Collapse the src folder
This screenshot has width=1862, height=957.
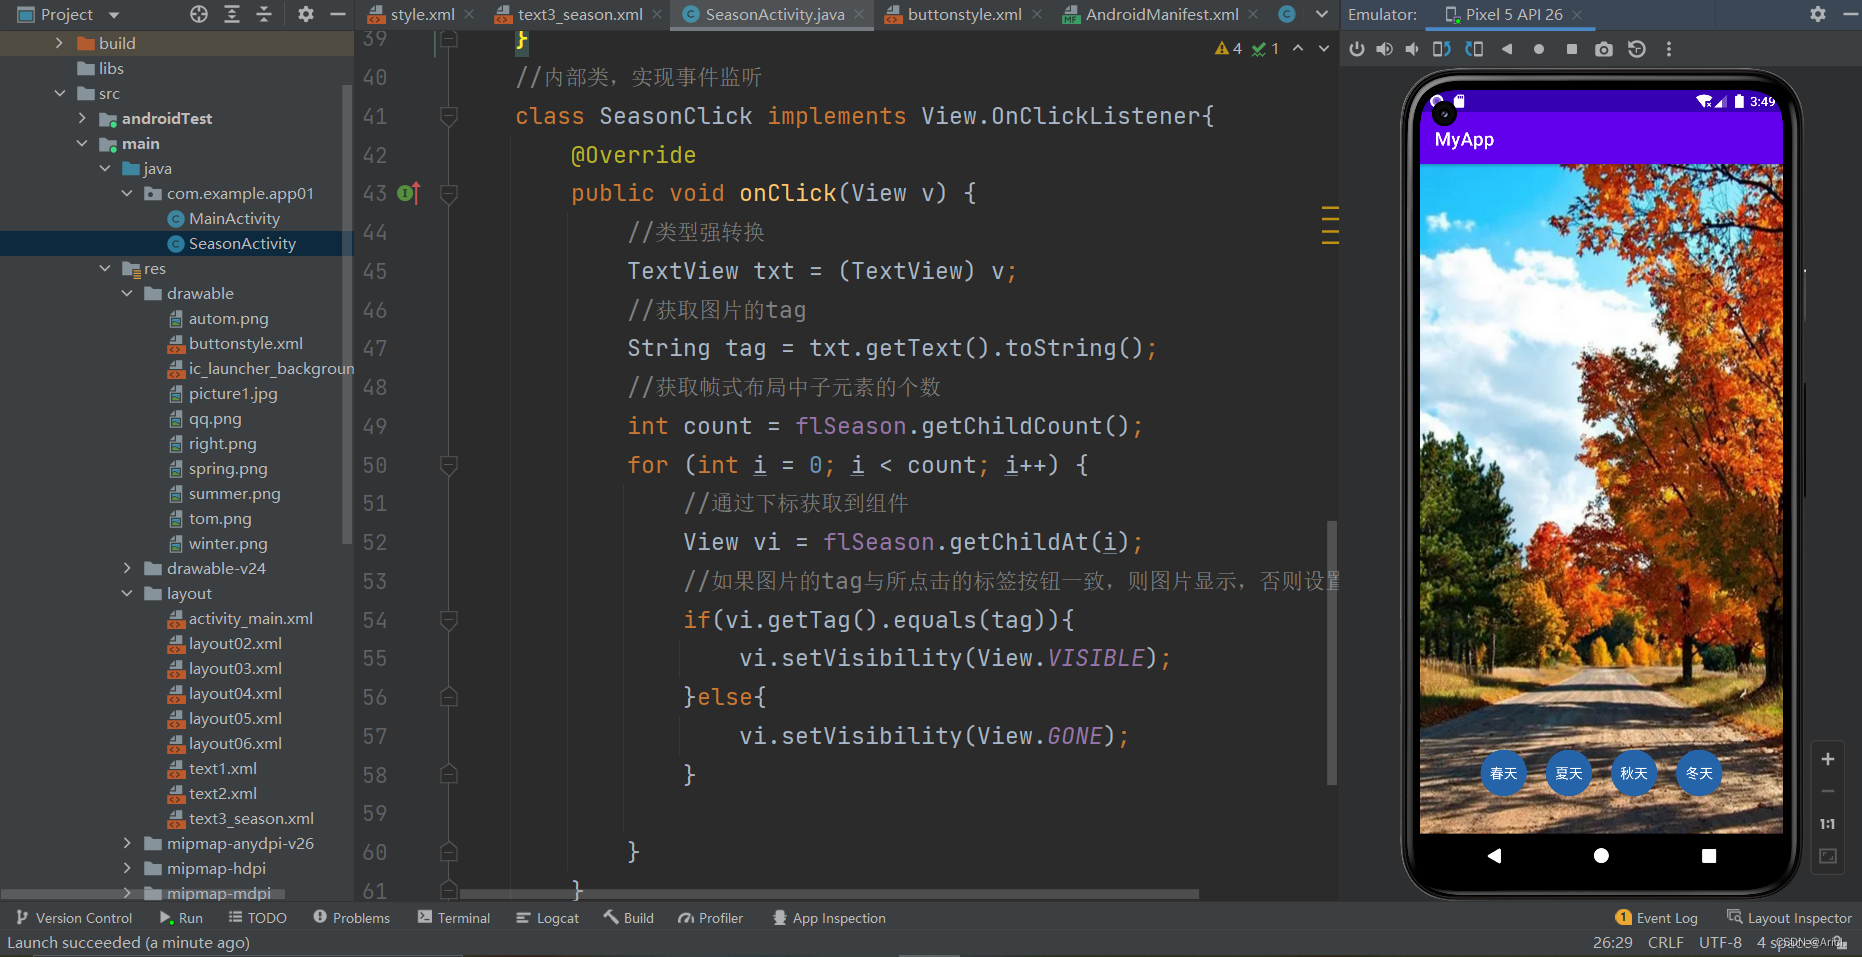point(59,93)
